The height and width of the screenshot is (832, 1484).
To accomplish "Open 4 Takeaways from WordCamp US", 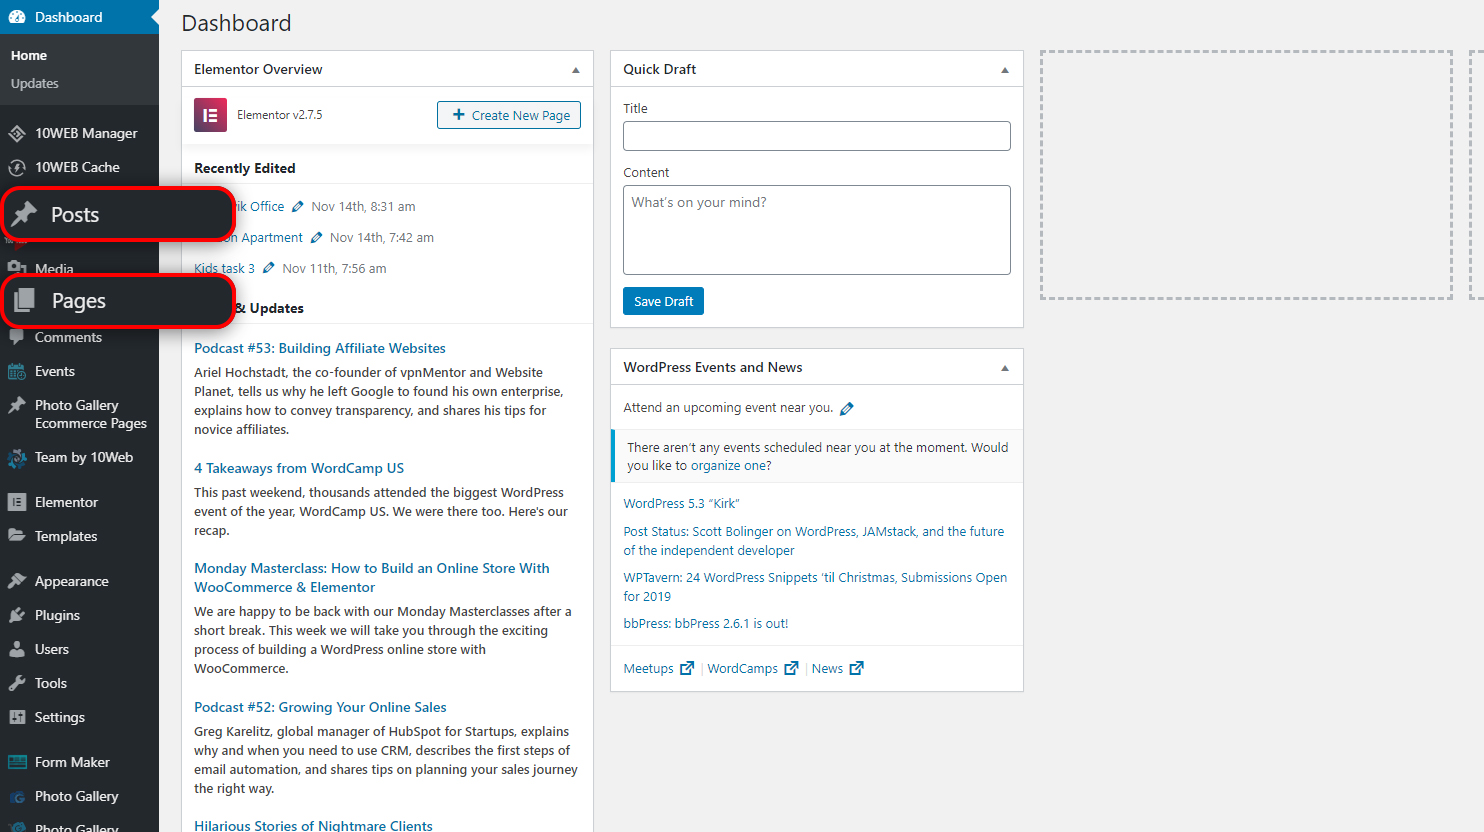I will [299, 468].
